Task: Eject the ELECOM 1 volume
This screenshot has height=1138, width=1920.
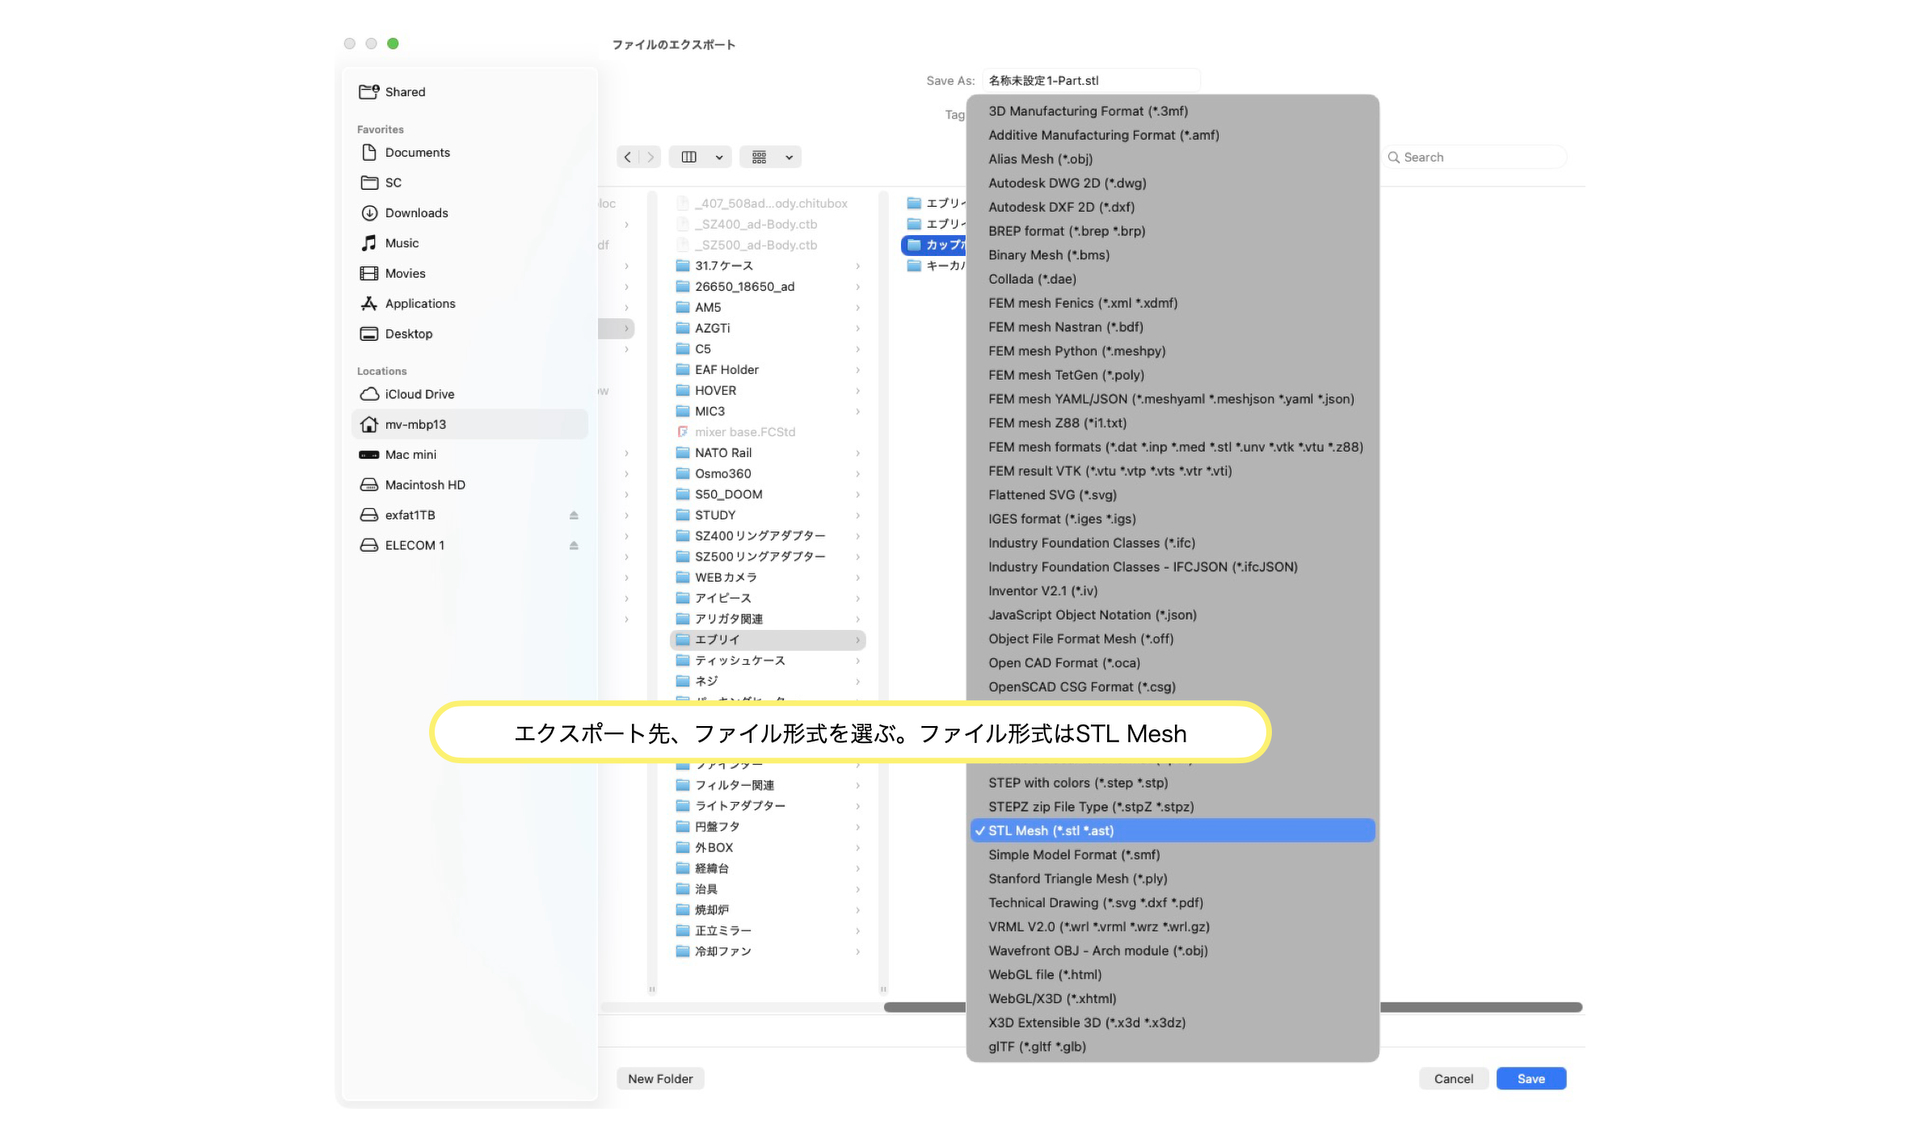Action: point(573,545)
